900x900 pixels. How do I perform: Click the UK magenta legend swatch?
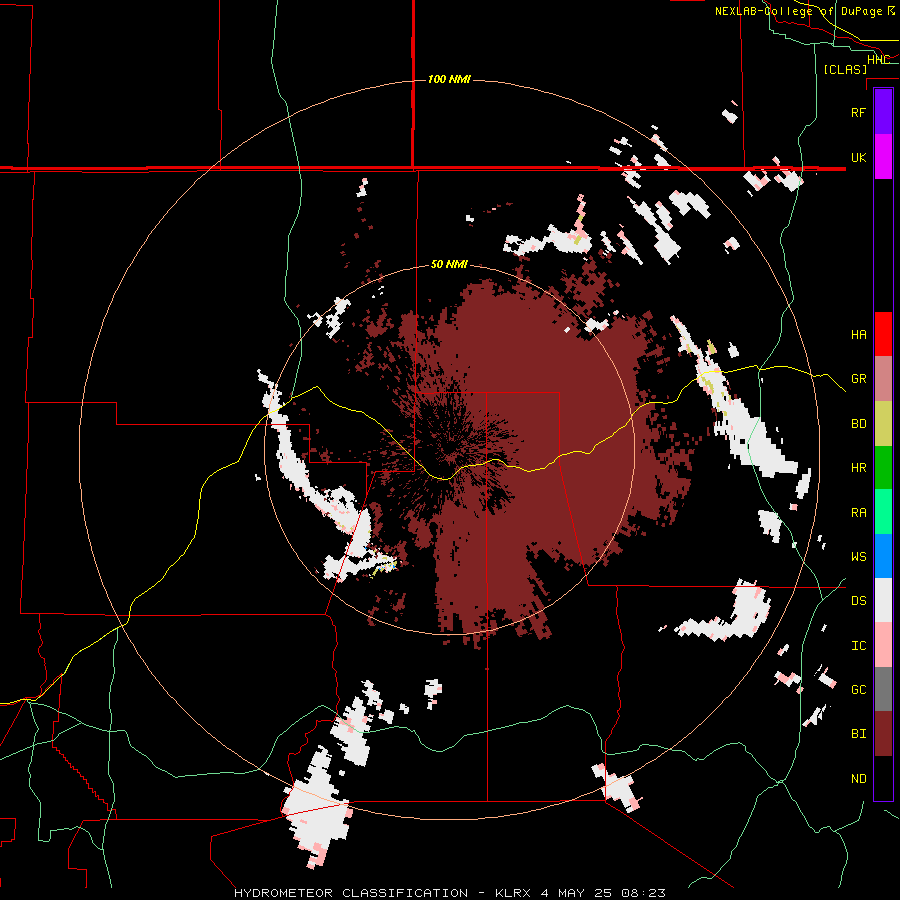(x=883, y=157)
